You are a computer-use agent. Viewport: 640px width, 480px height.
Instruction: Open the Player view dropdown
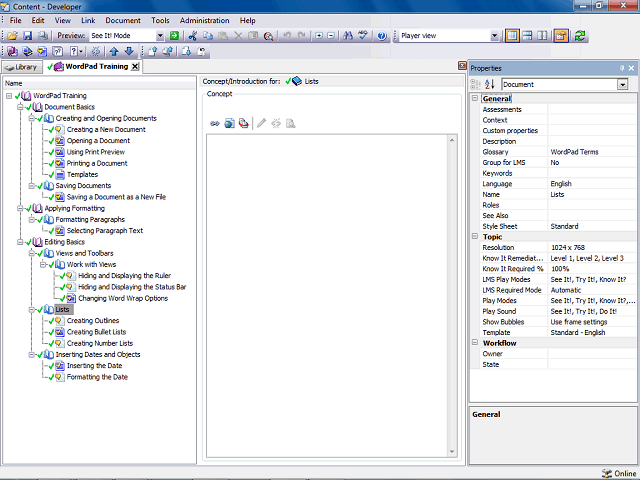click(x=494, y=36)
